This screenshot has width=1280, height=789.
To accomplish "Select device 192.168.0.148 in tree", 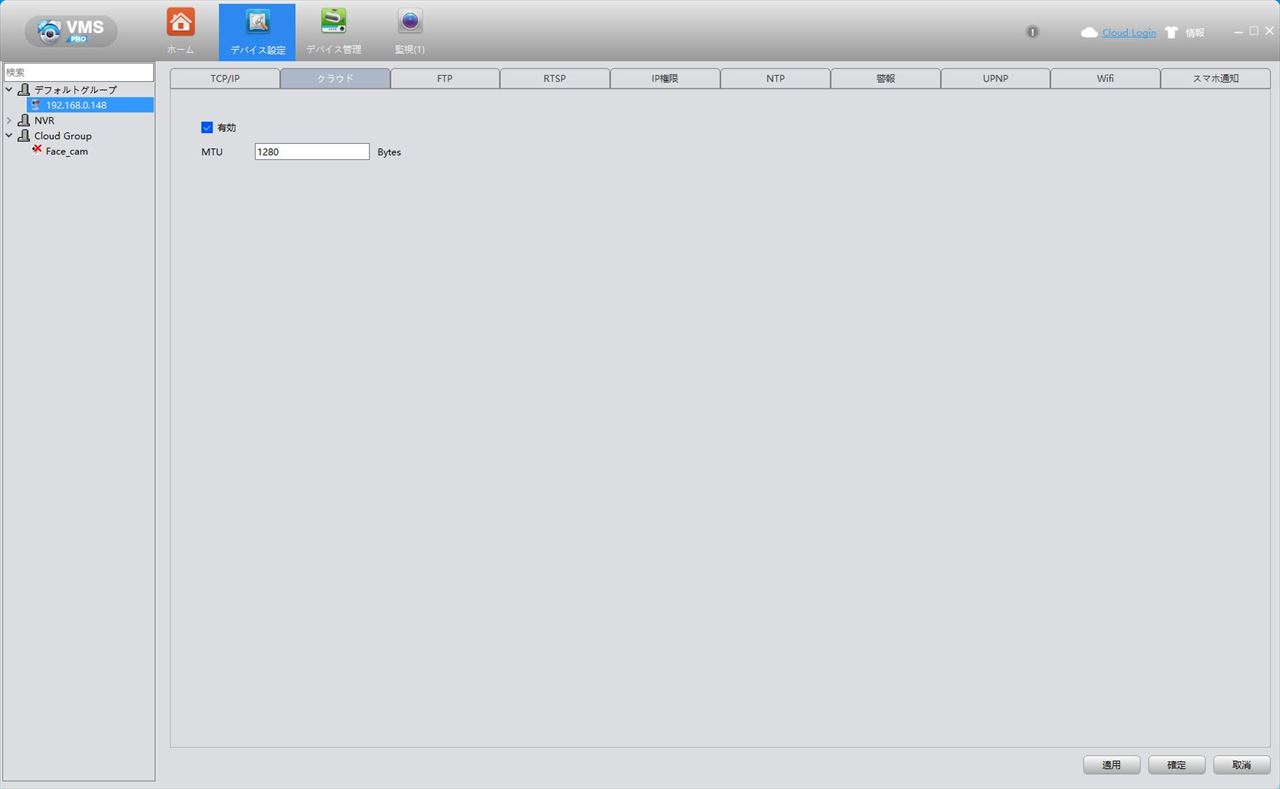I will coord(90,105).
